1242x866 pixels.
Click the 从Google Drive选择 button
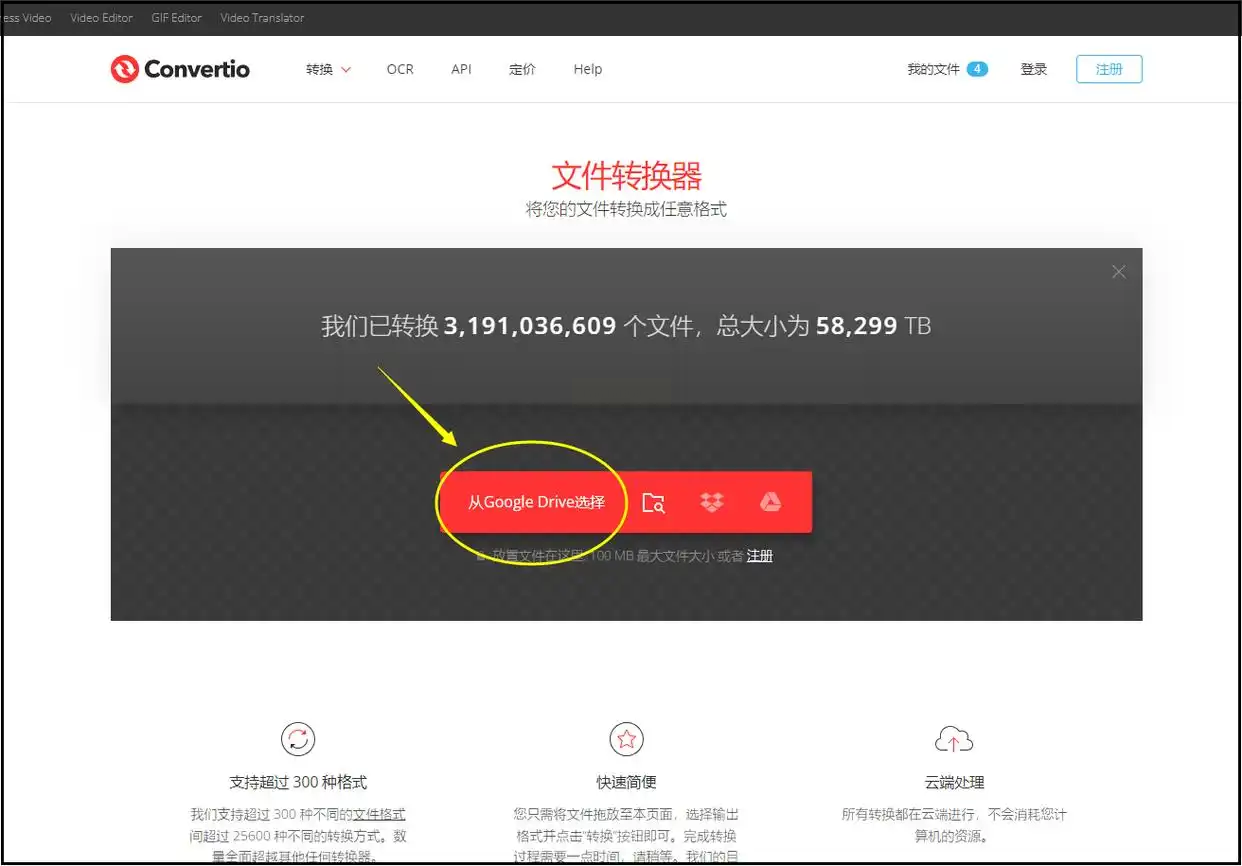[x=536, y=502]
